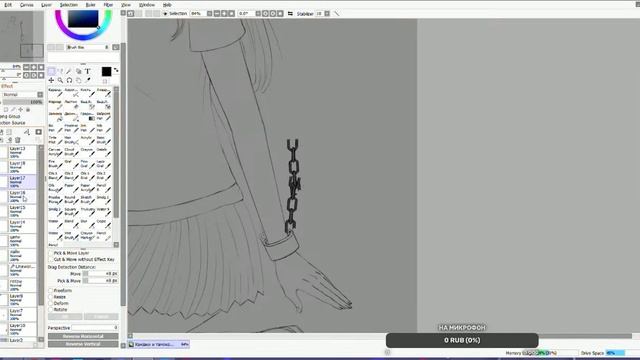The height and width of the screenshot is (360, 640).
Task: Zoom out with toolbar minus button
Action: [217, 13]
